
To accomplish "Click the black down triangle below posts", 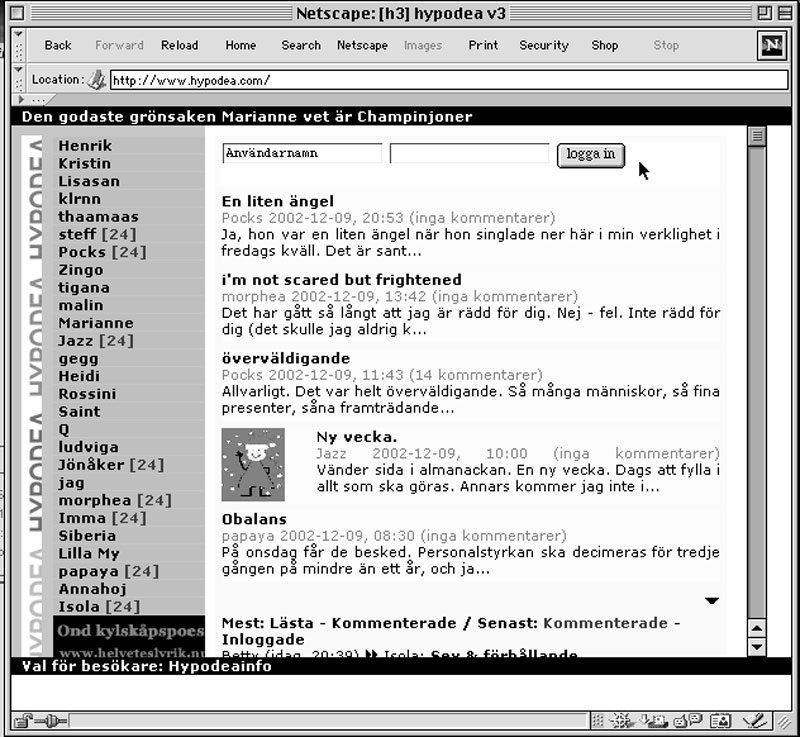I will point(712,601).
